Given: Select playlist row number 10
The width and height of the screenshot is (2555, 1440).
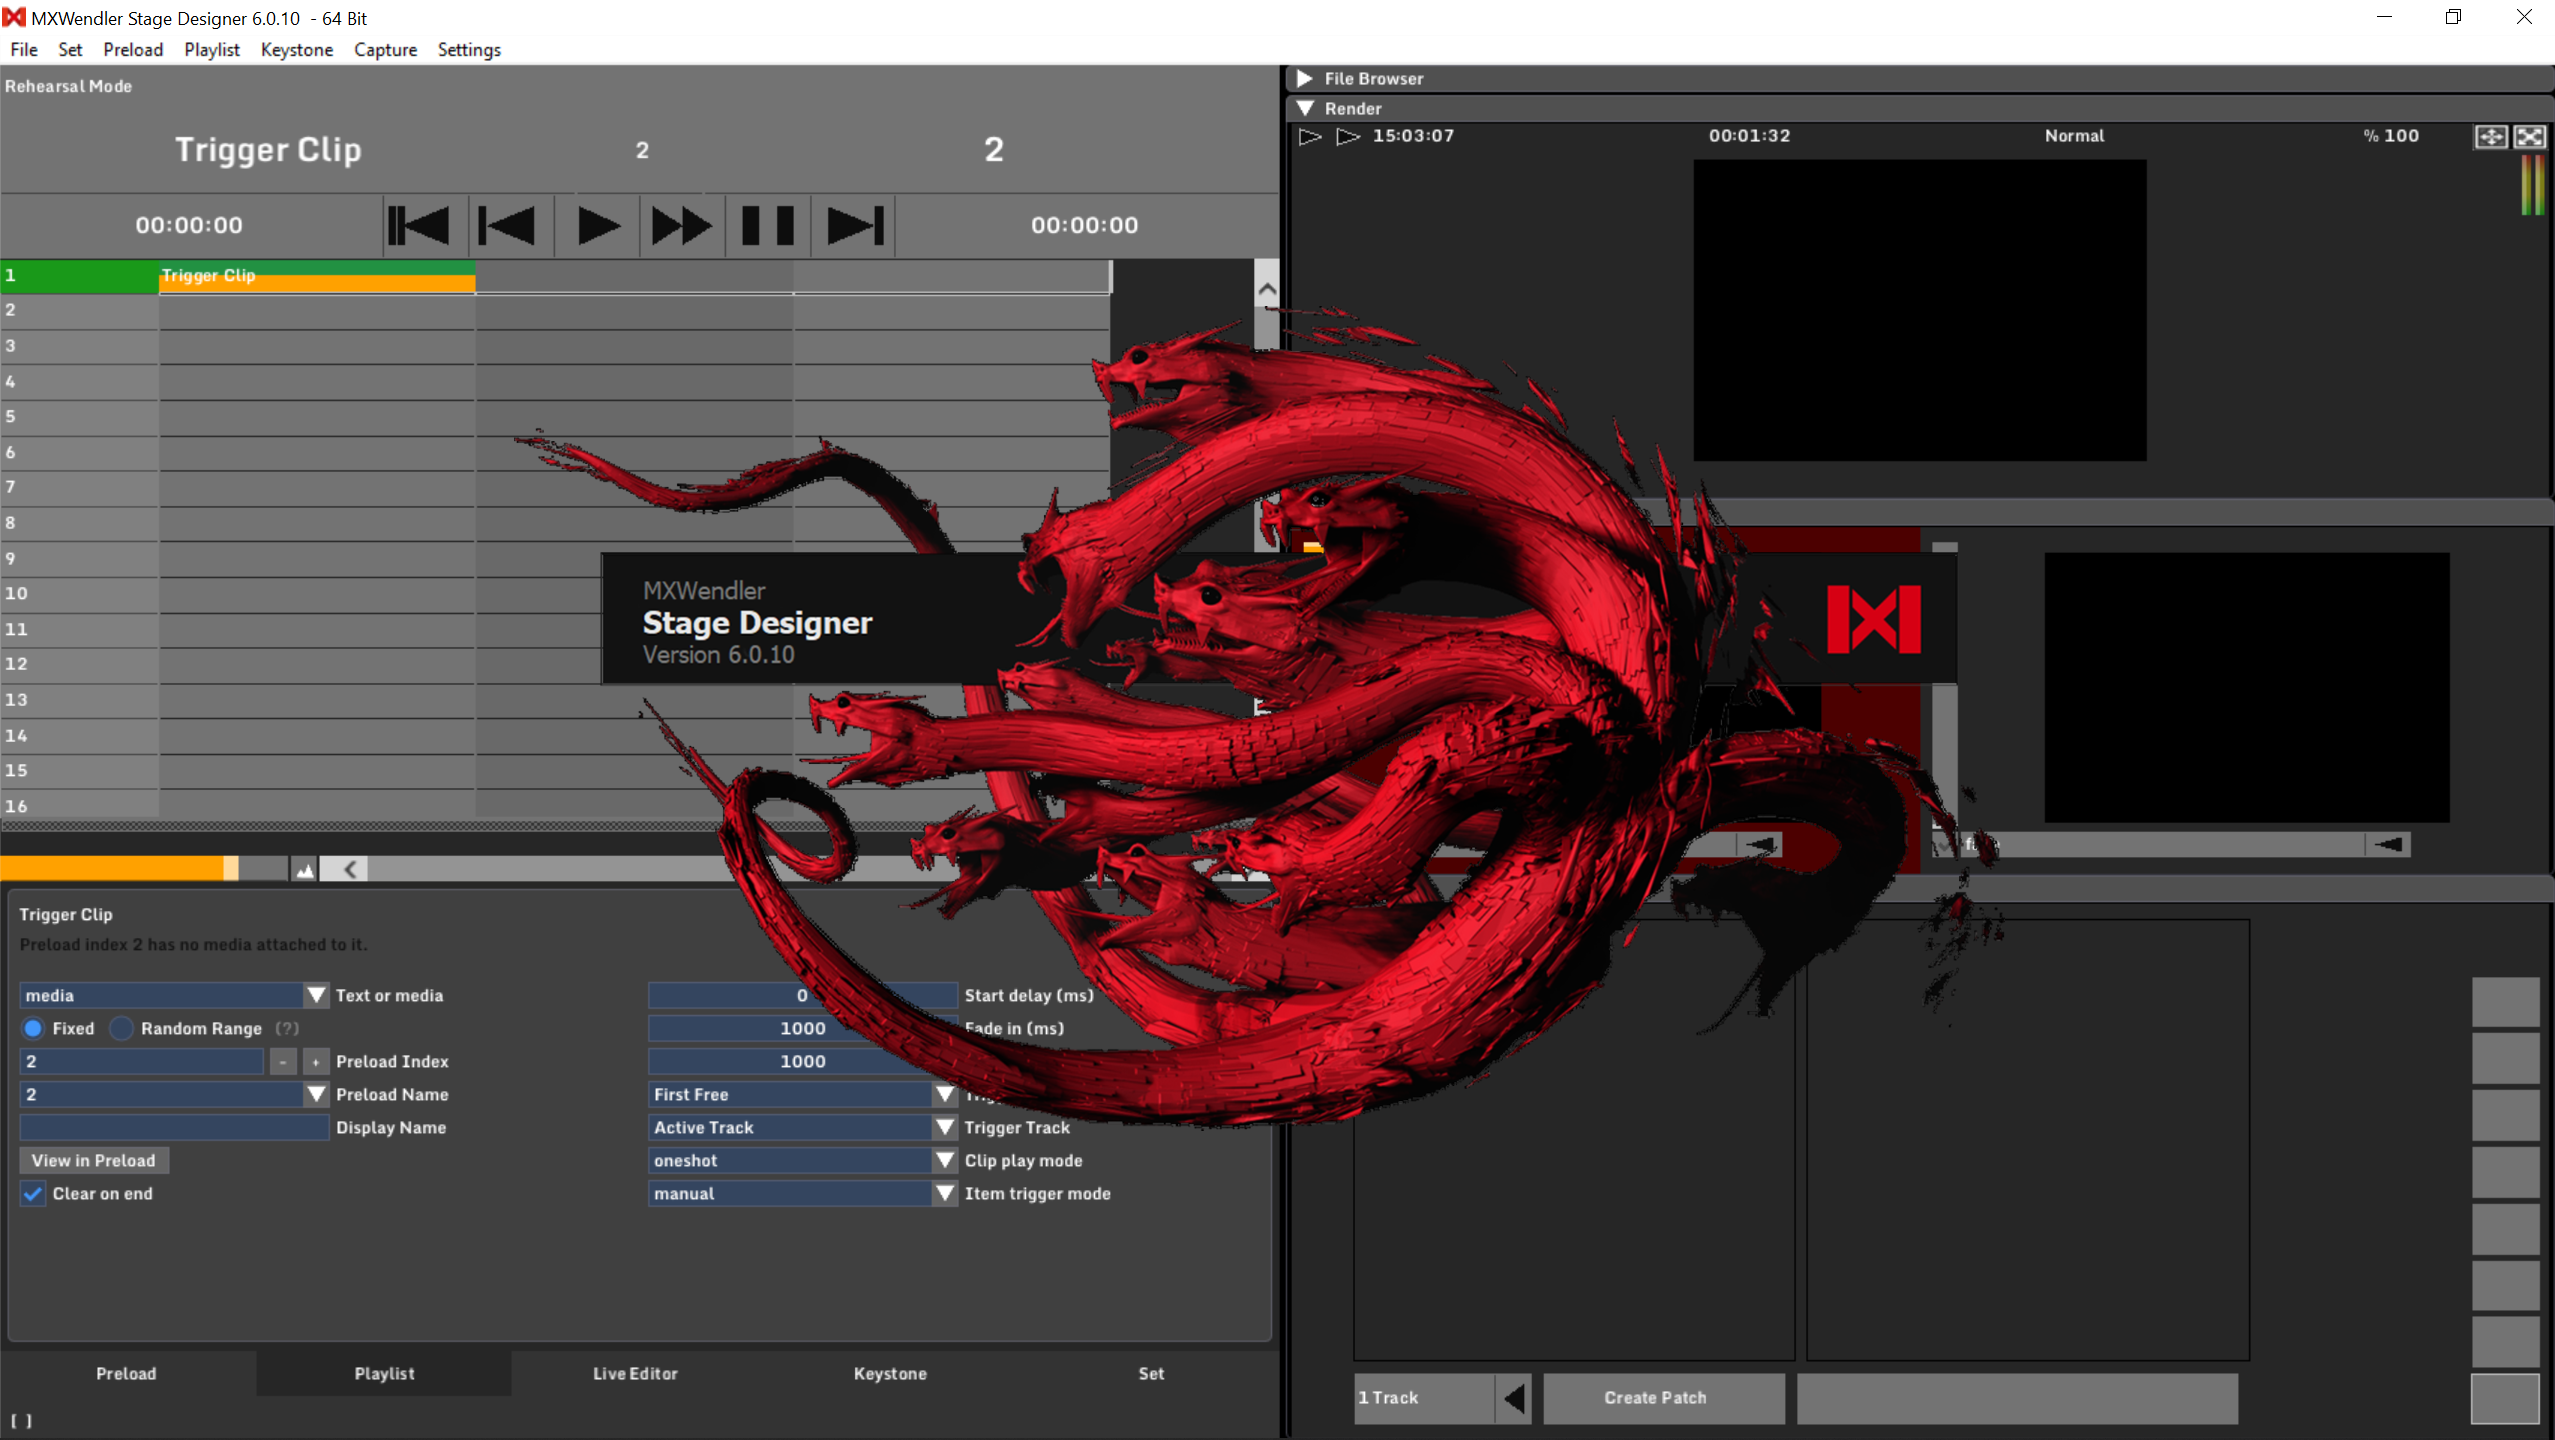Looking at the screenshot, I should [79, 593].
